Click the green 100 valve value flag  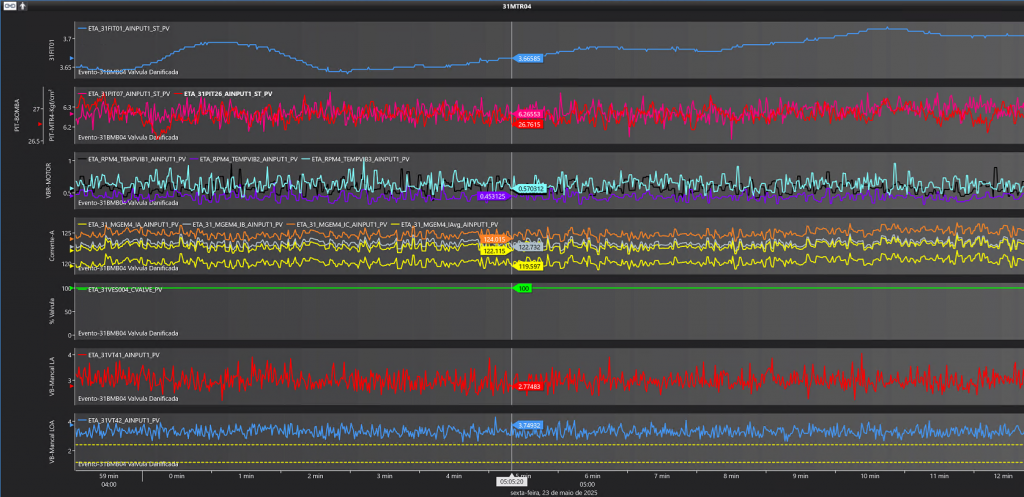point(523,288)
